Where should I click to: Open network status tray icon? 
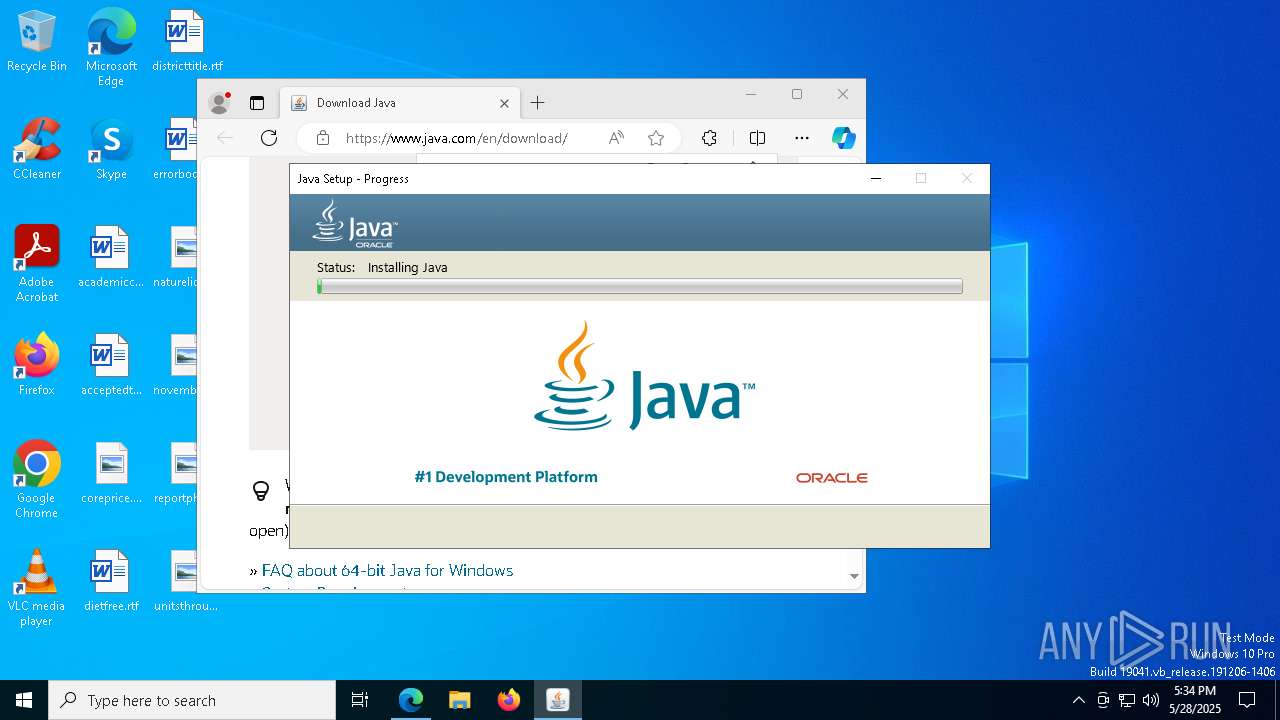coord(1127,700)
